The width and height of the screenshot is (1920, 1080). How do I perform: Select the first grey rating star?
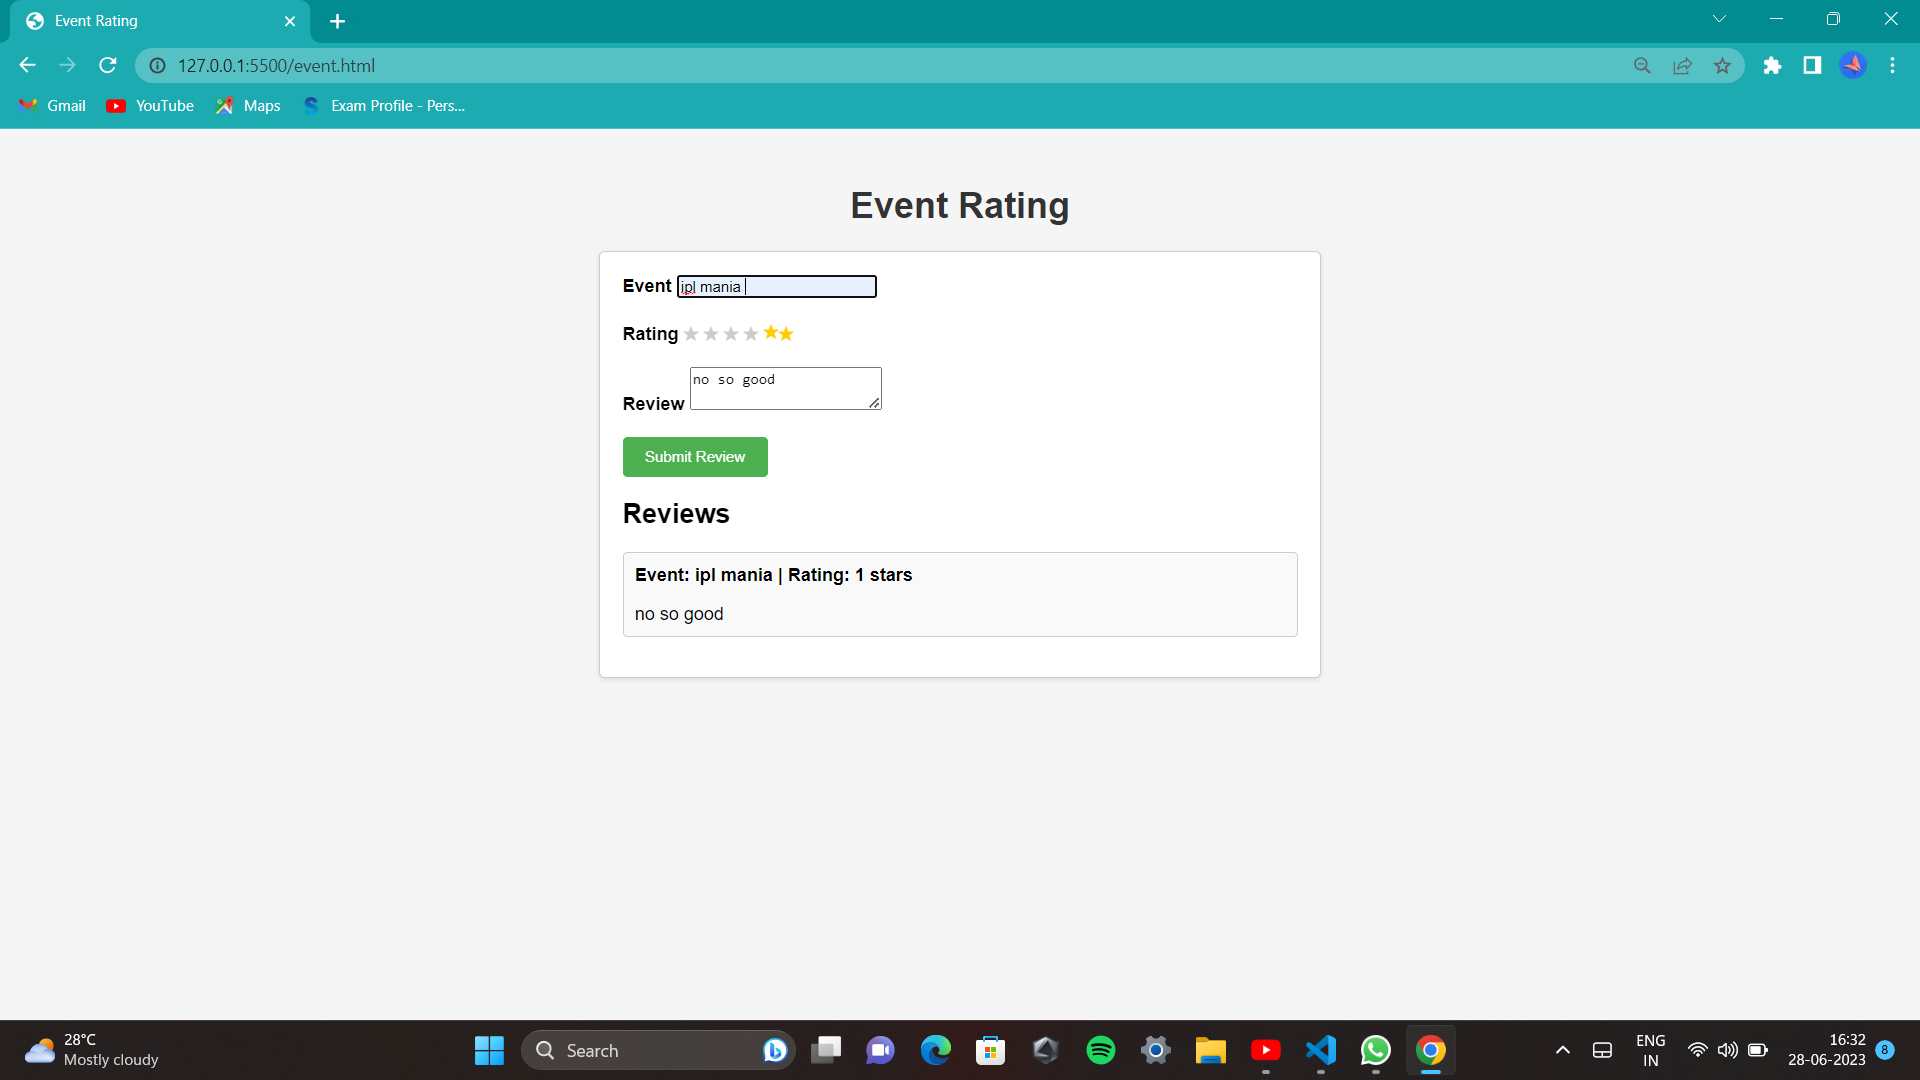coord(691,334)
